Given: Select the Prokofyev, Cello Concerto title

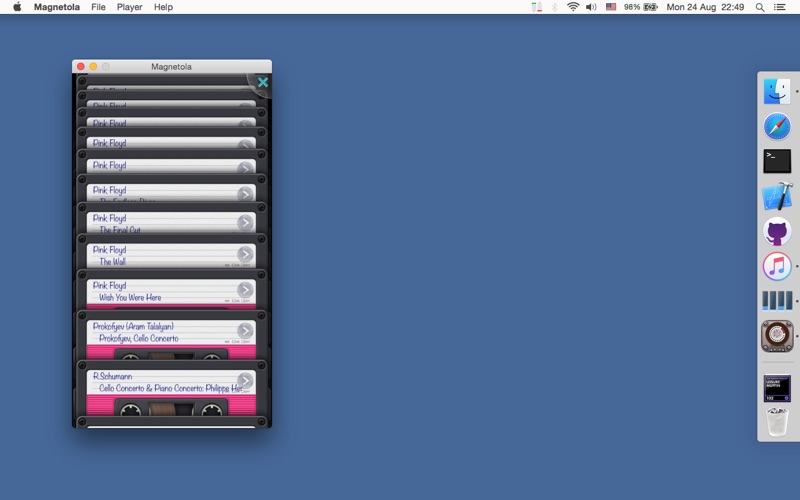Looking at the screenshot, I should click(x=139, y=338).
